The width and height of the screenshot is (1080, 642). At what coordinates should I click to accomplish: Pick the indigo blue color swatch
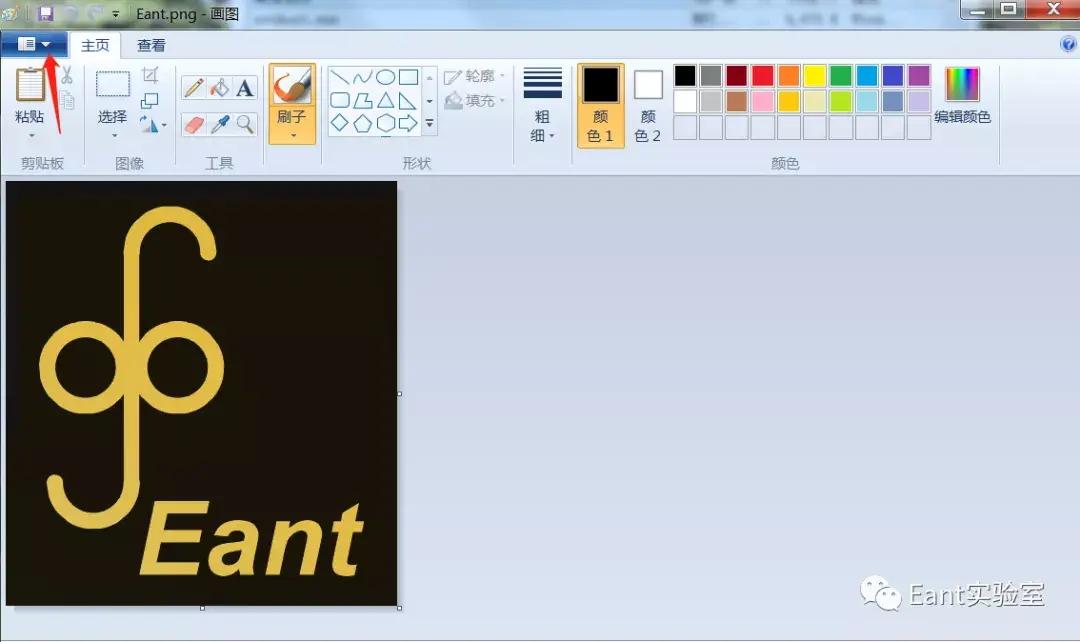pos(893,76)
